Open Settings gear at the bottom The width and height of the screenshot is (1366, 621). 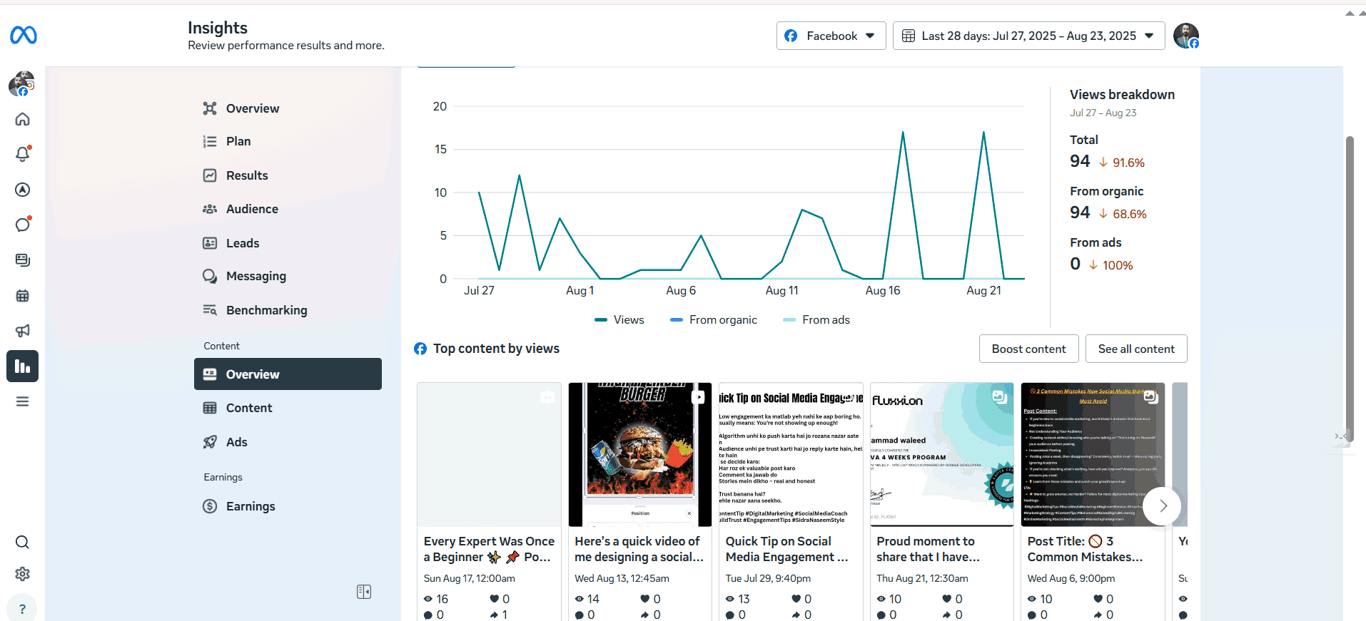tap(22, 574)
